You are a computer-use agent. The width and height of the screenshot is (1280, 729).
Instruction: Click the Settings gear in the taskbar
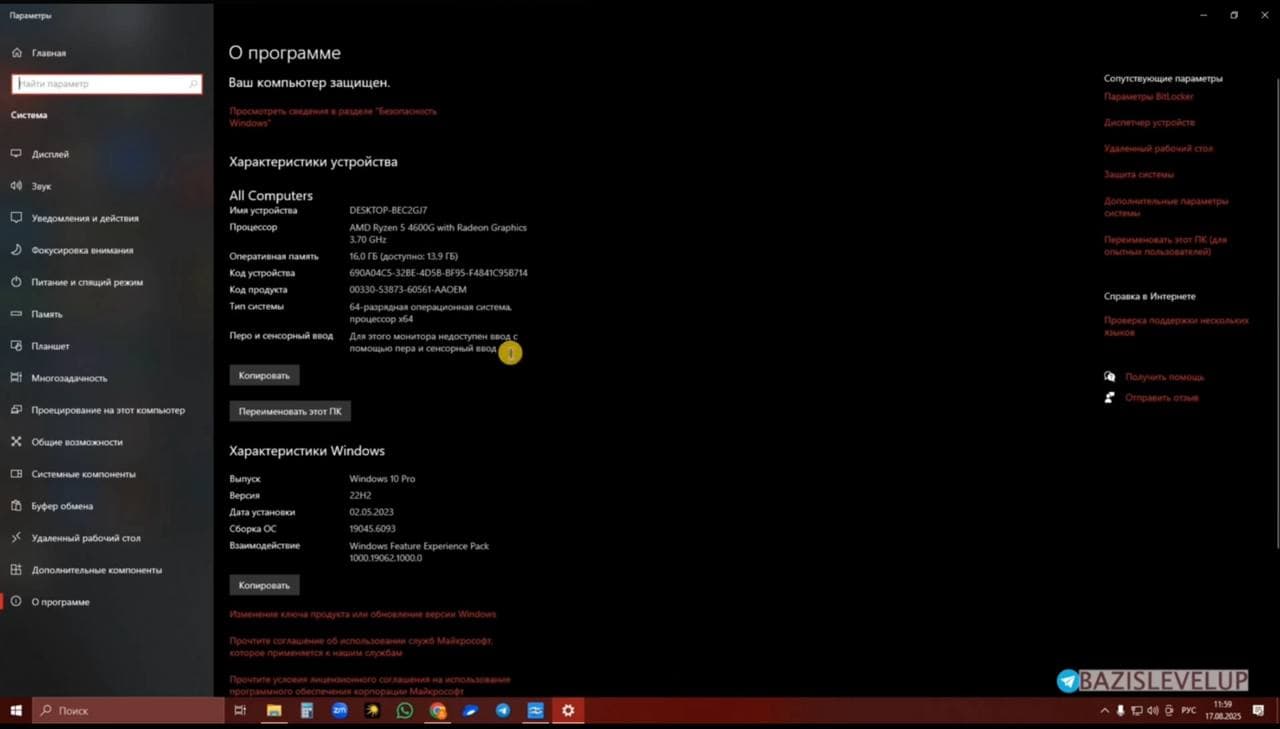(x=568, y=710)
